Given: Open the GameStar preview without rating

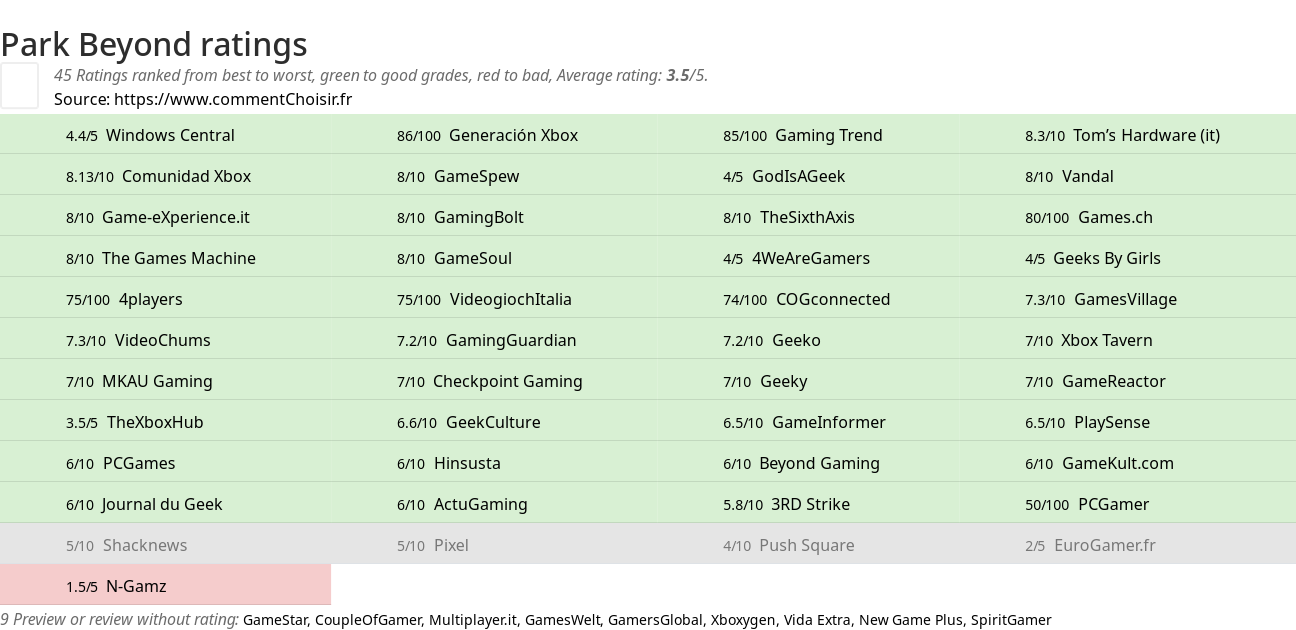Looking at the screenshot, I should (275, 620).
